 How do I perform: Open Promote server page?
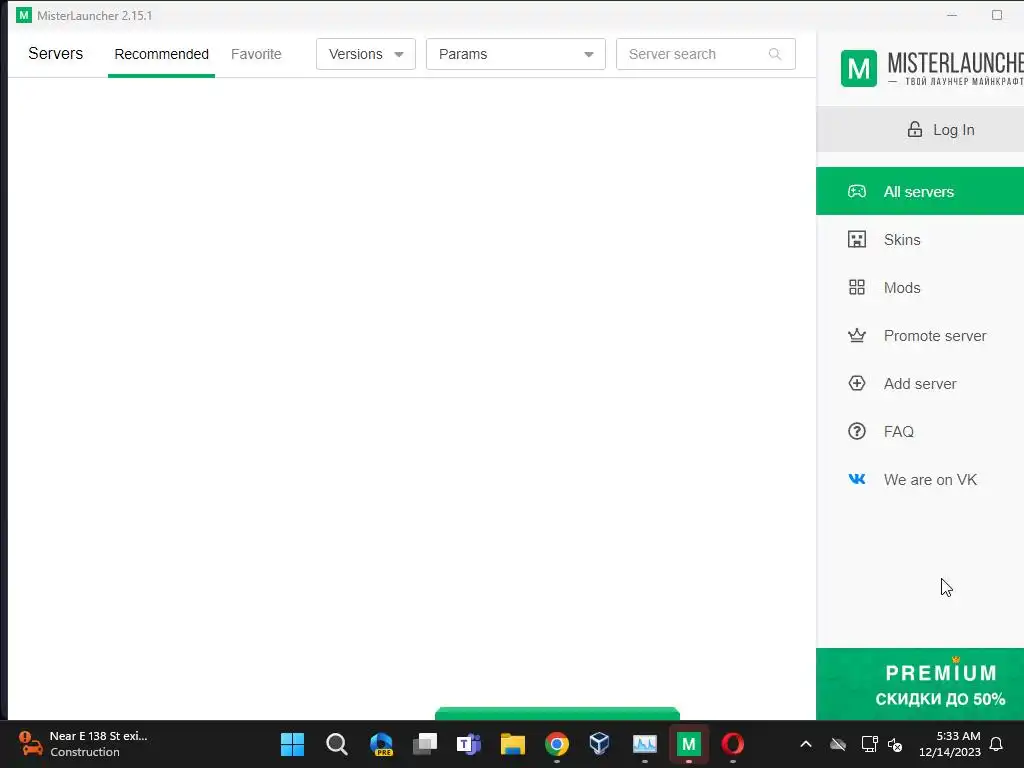click(x=920, y=336)
